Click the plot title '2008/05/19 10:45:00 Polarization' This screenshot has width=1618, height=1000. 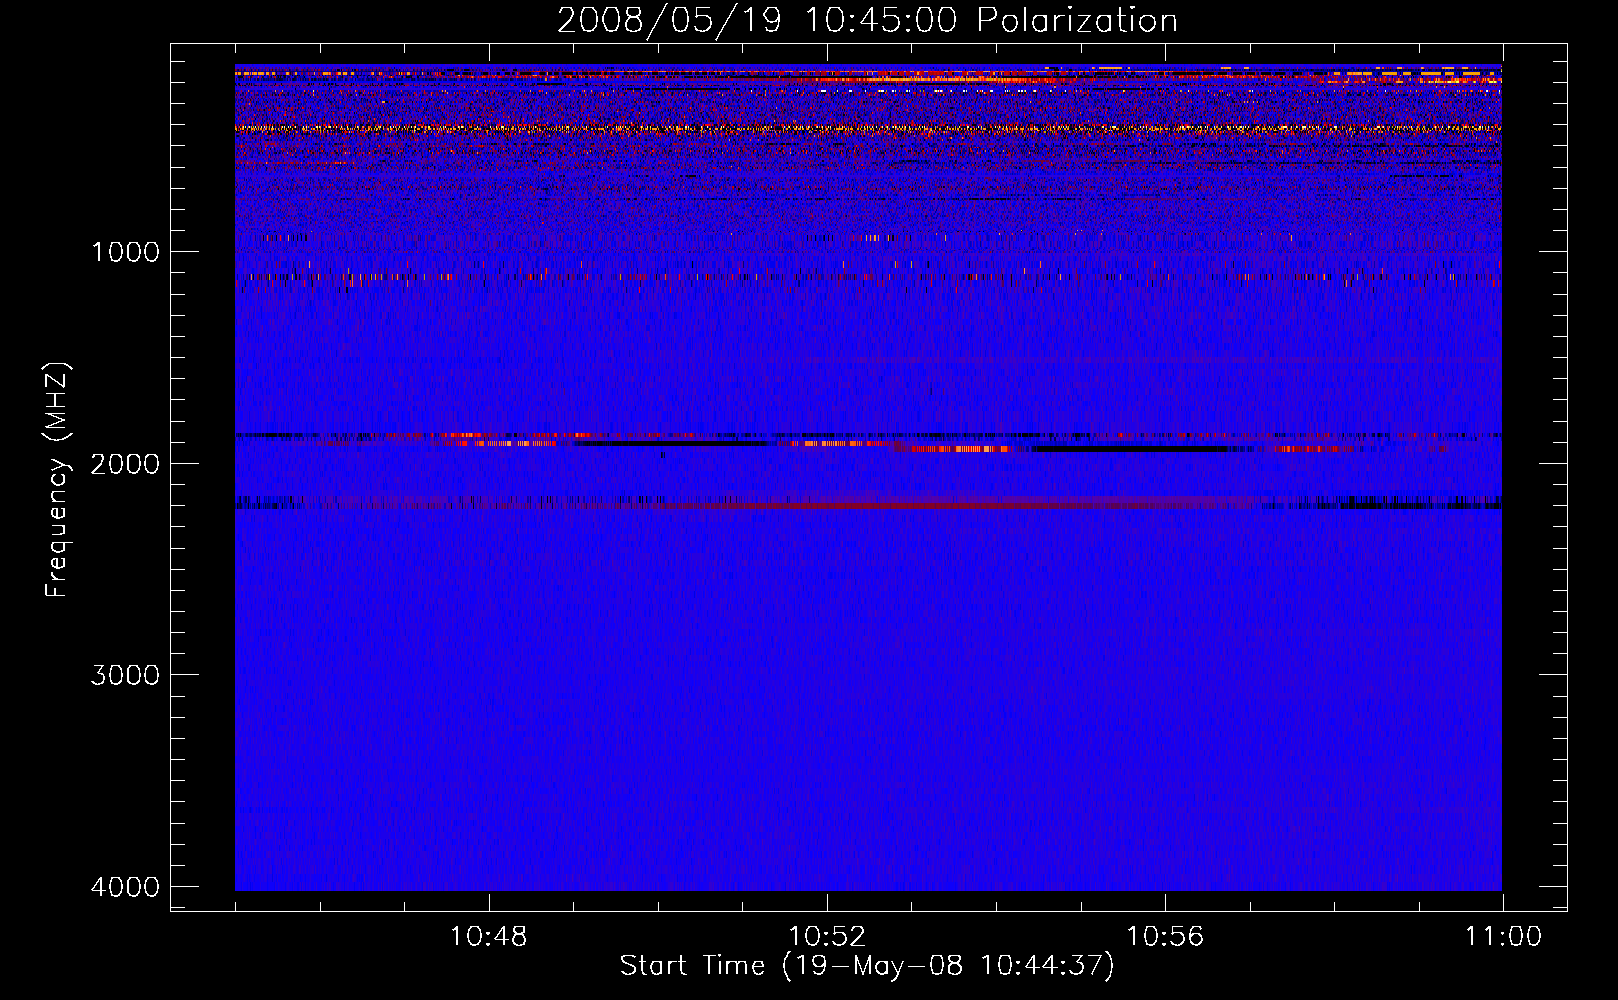[x=867, y=20]
